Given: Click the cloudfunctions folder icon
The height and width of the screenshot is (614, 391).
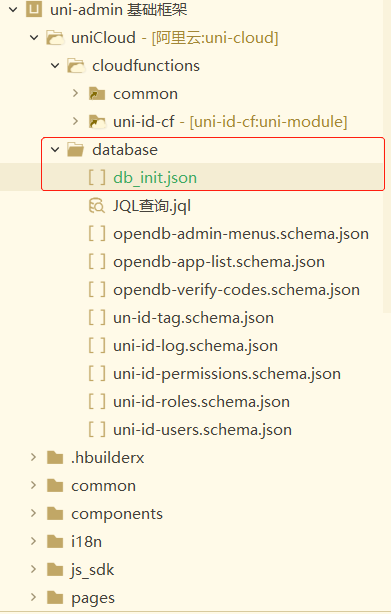Looking at the screenshot, I should 76,66.
